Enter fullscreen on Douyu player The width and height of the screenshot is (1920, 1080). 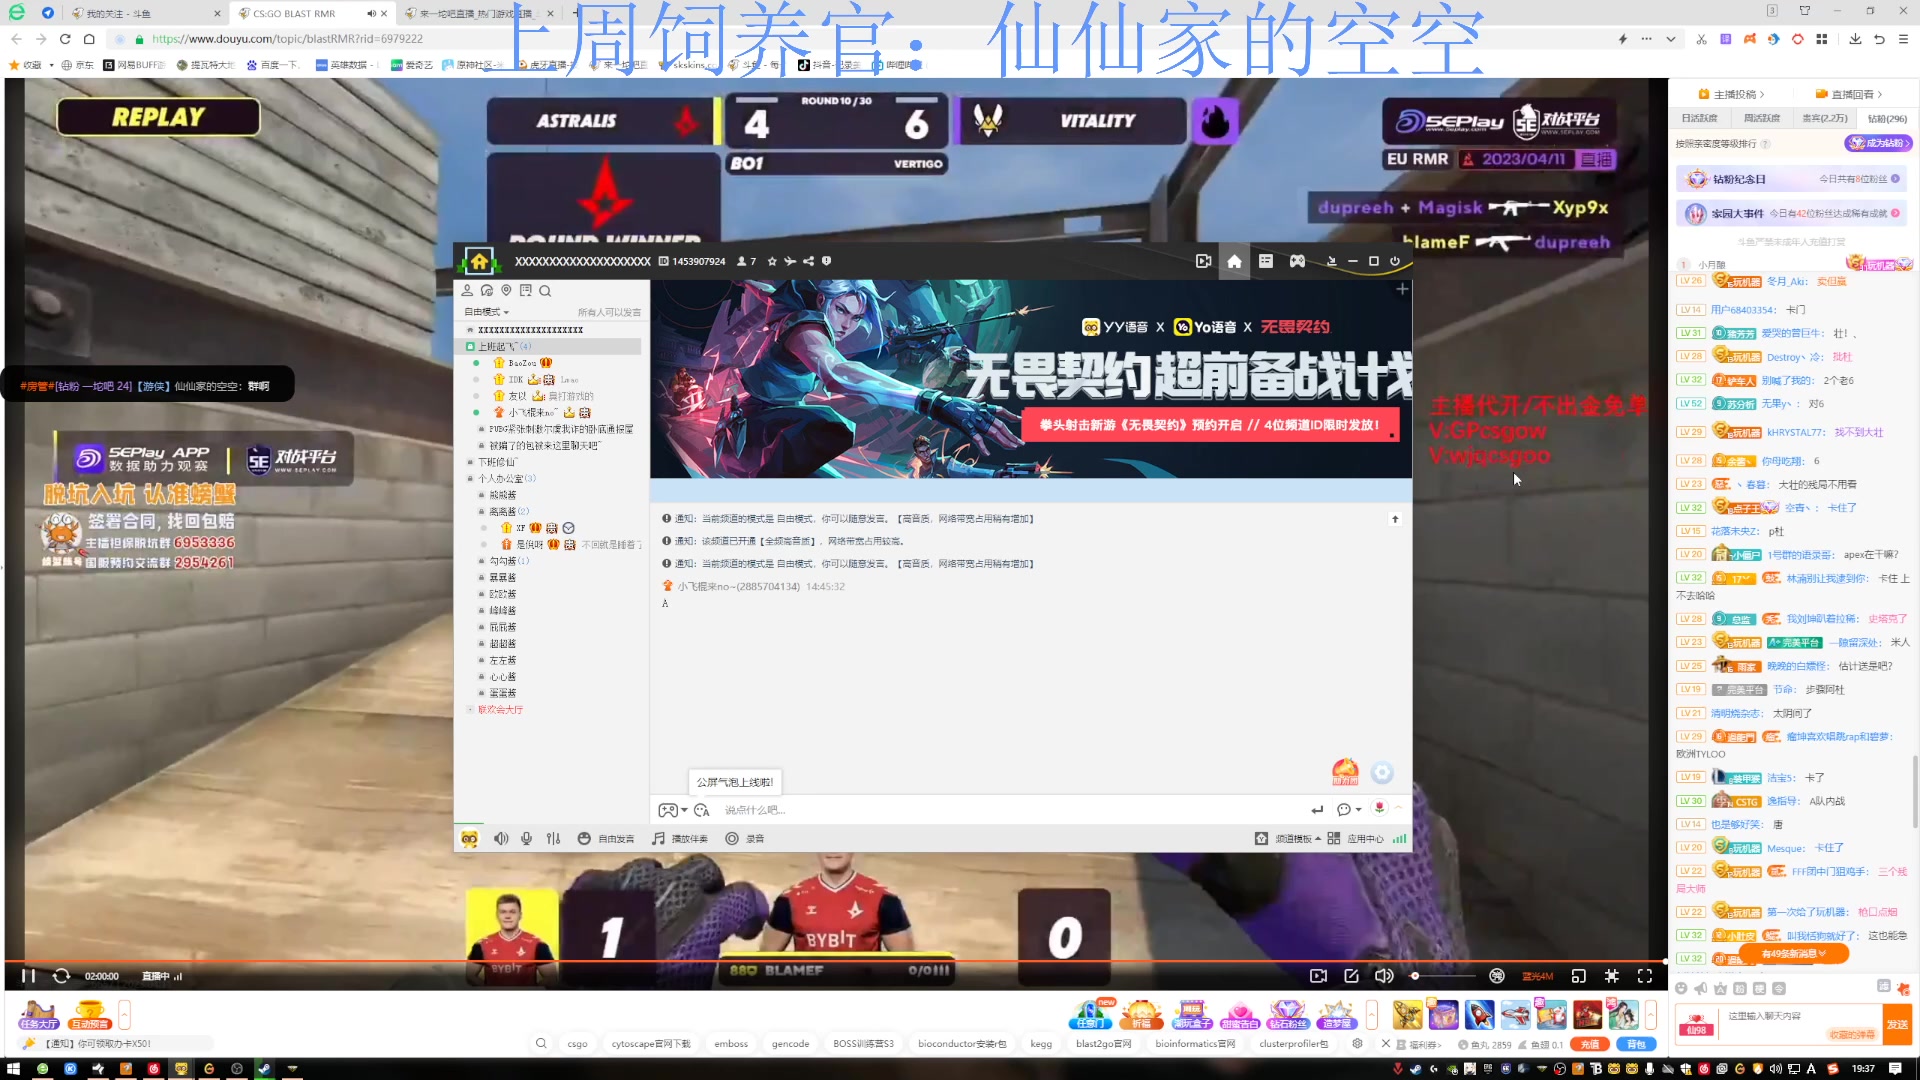1645,976
